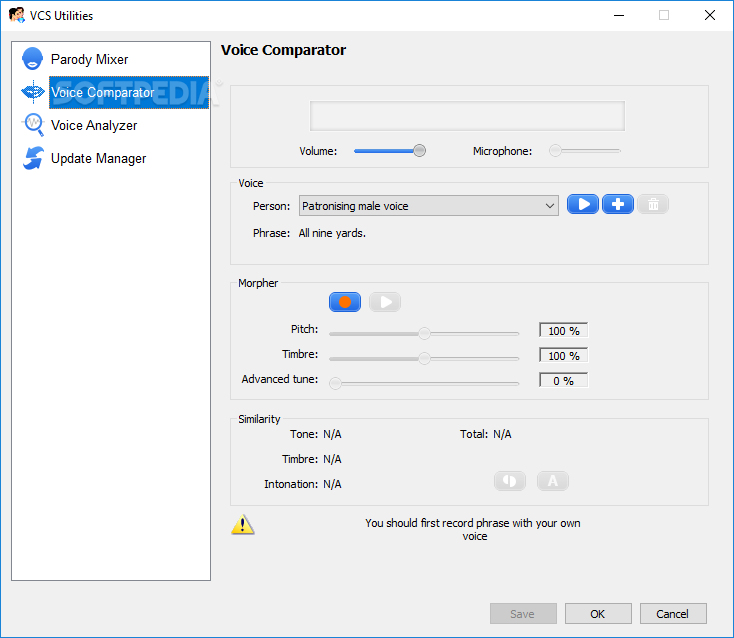
Task: Click the Timbre slider handle in Morpher
Action: 424,359
